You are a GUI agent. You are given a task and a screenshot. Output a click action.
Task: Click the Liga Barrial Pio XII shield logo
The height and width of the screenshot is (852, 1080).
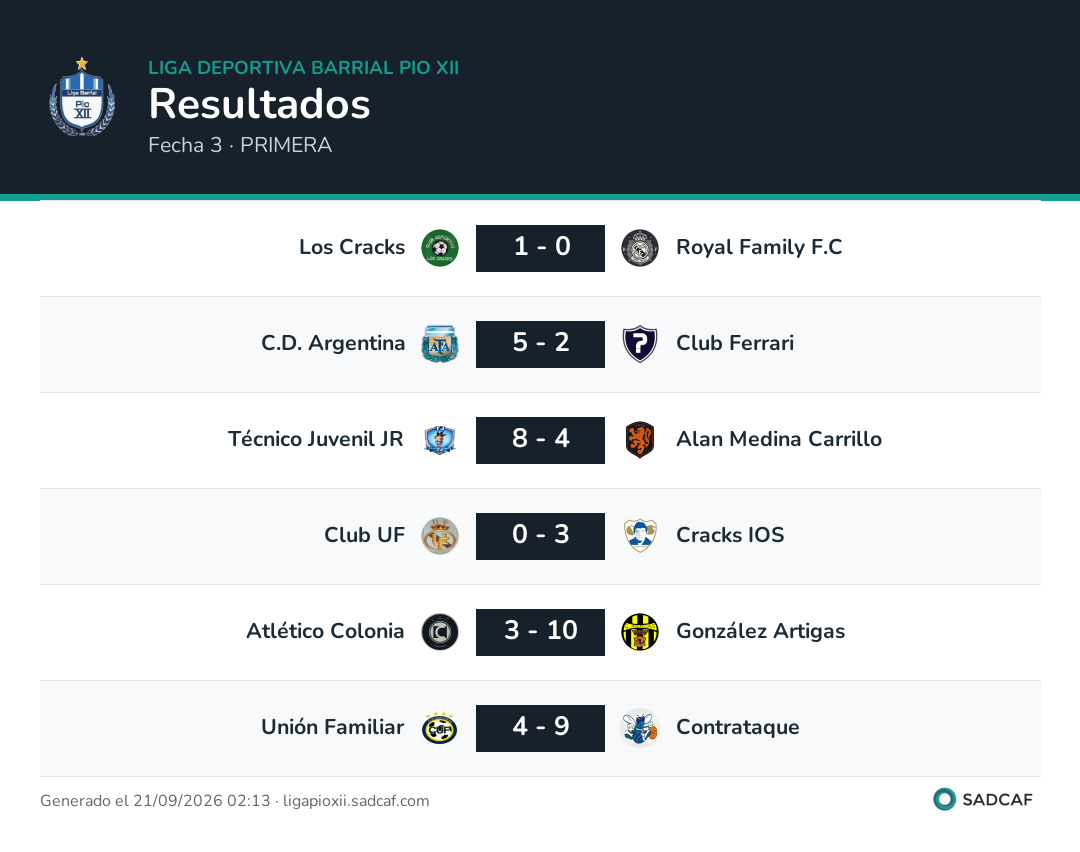[82, 97]
